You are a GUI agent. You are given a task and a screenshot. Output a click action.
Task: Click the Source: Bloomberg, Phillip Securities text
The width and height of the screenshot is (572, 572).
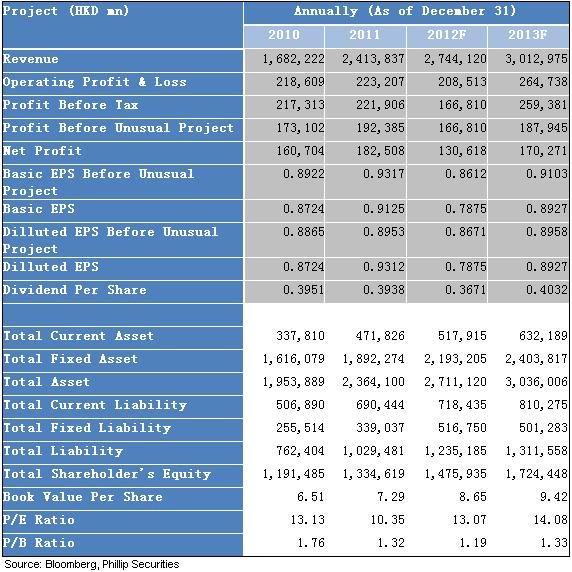(92, 564)
